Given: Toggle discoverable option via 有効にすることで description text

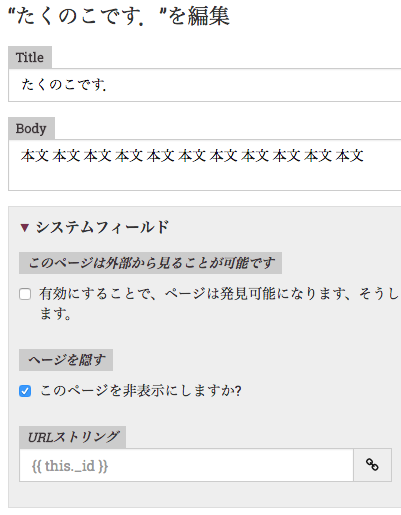Looking at the screenshot, I should [220, 294].
